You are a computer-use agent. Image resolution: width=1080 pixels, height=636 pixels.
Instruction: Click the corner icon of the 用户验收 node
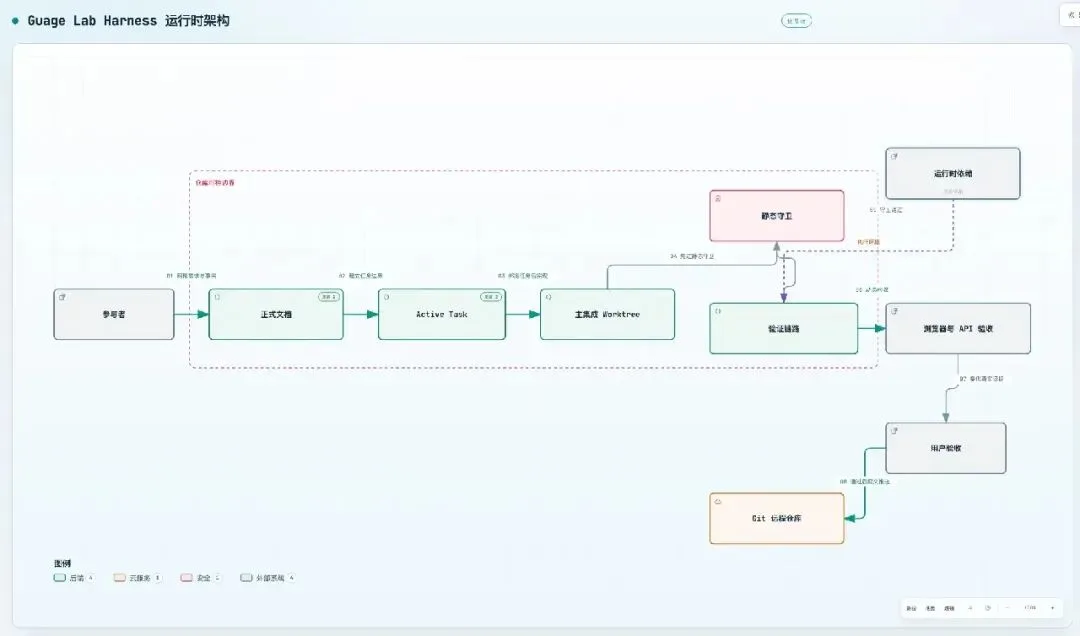(894, 431)
